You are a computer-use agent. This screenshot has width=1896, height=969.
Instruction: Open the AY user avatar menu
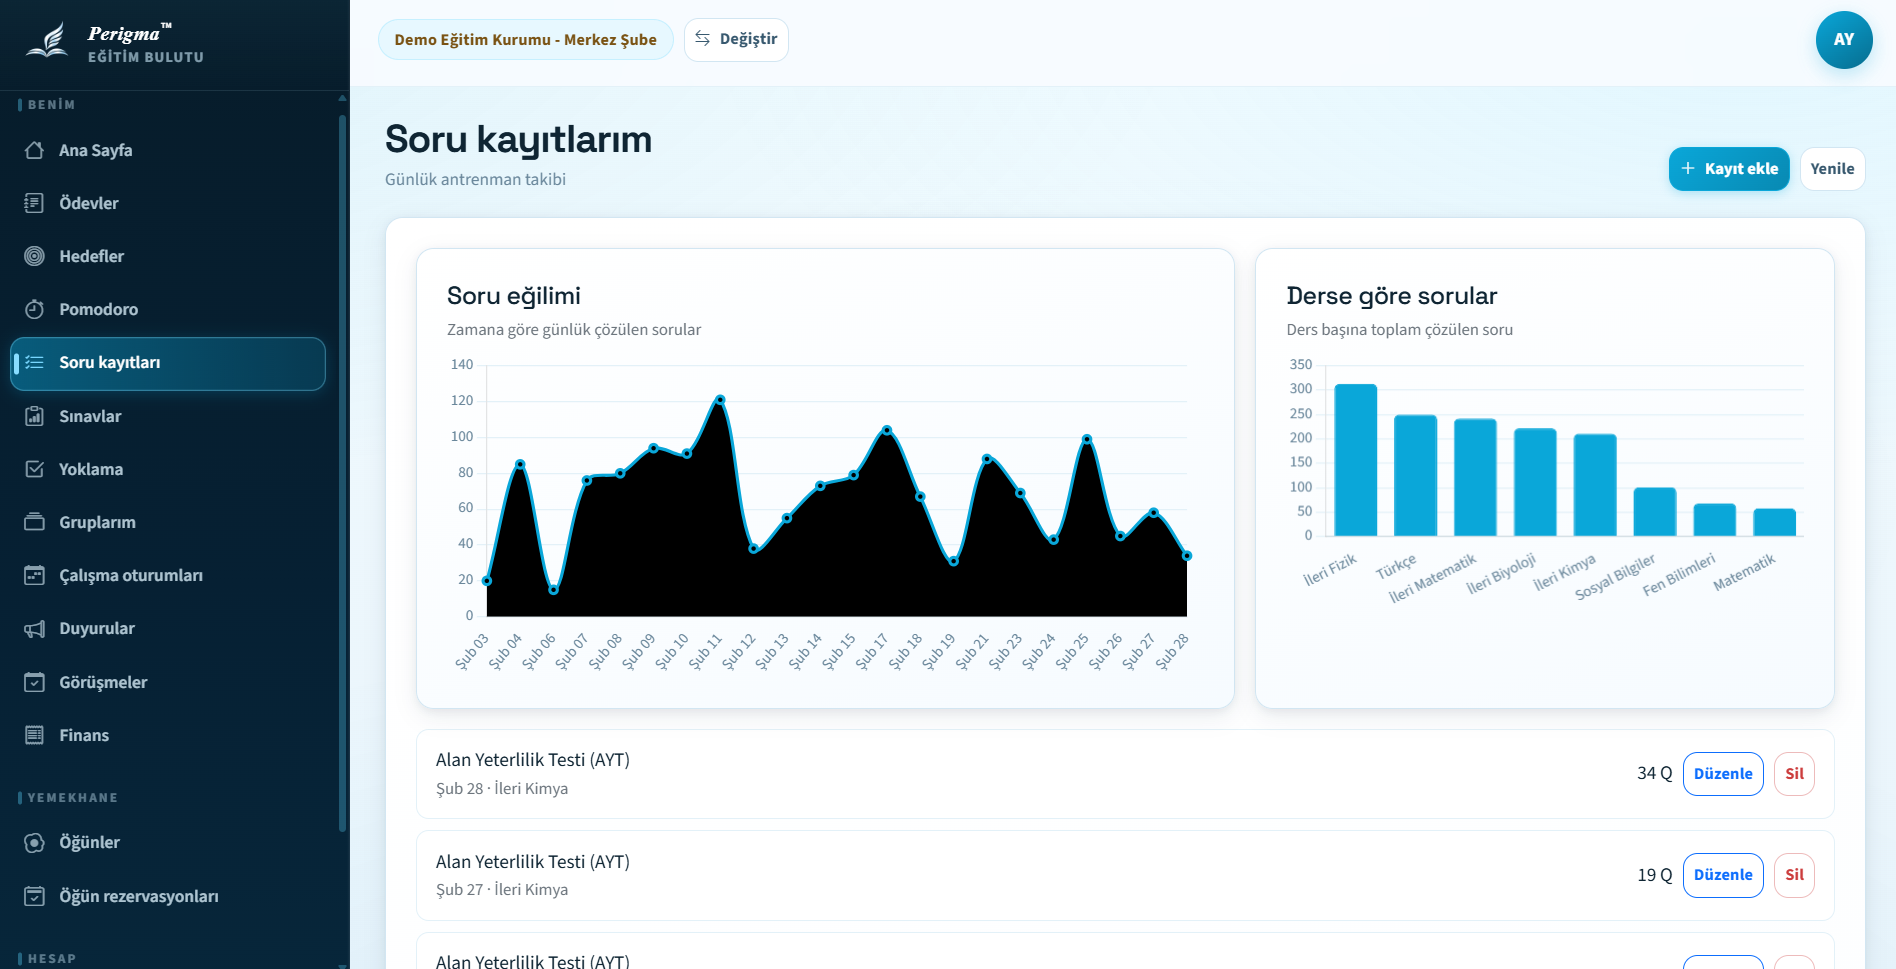pos(1843,40)
